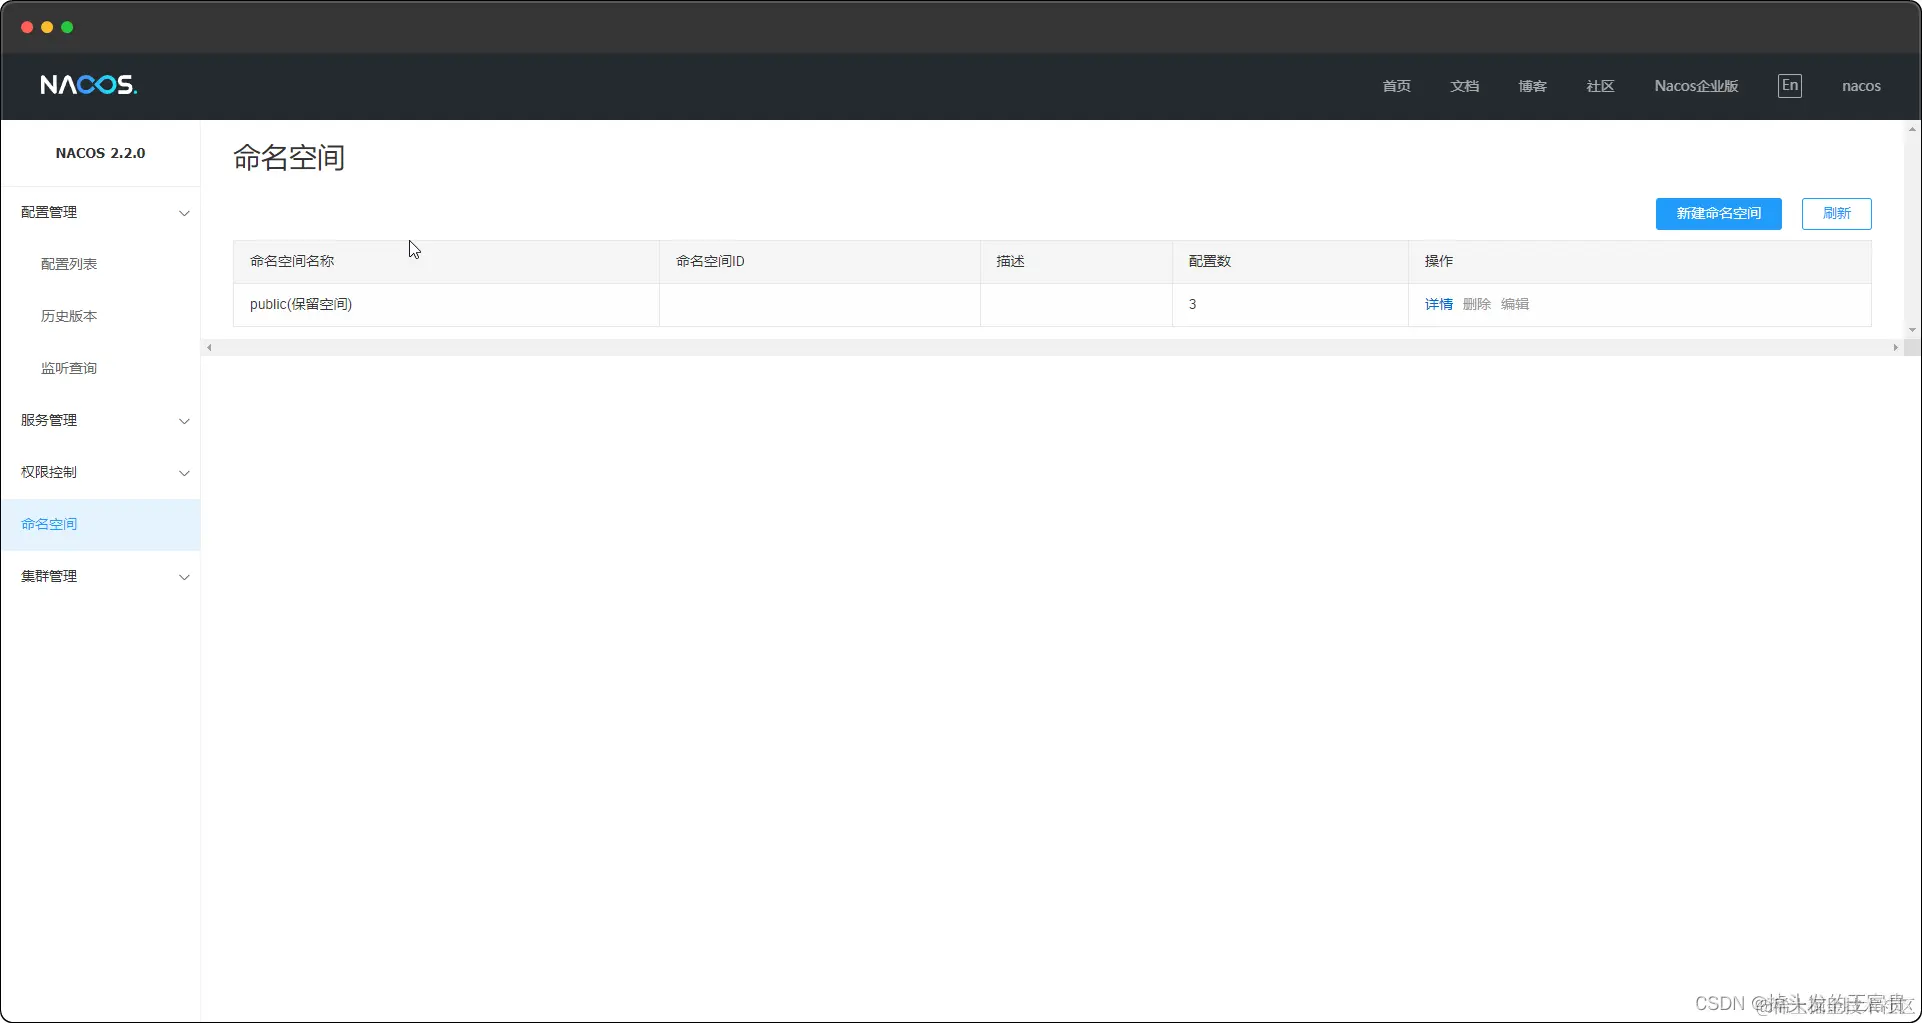Select 命名空间 in sidebar

tap(100, 524)
